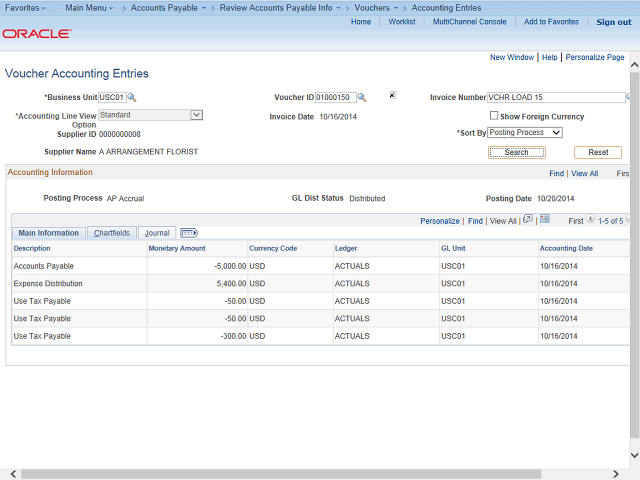This screenshot has width=640, height=480.
Task: Click the Voucher ID lookup magnifier icon
Action: (x=362, y=98)
